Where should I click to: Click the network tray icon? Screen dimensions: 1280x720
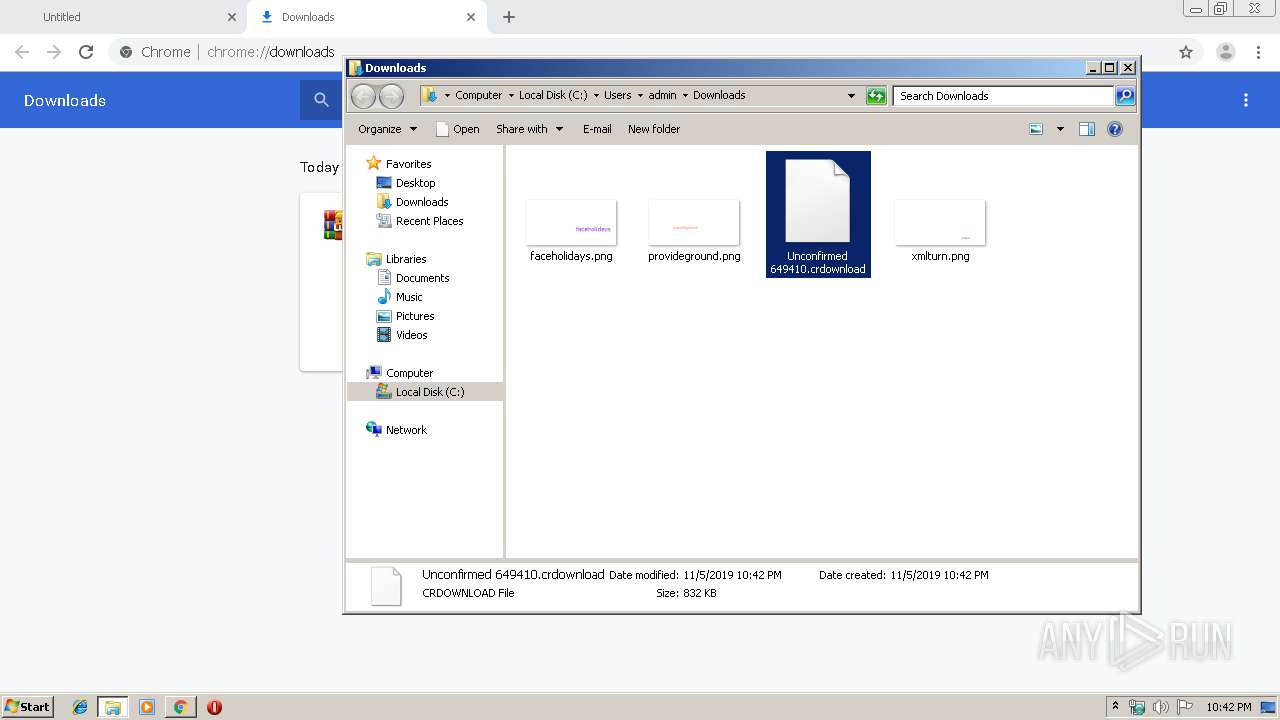1137,707
